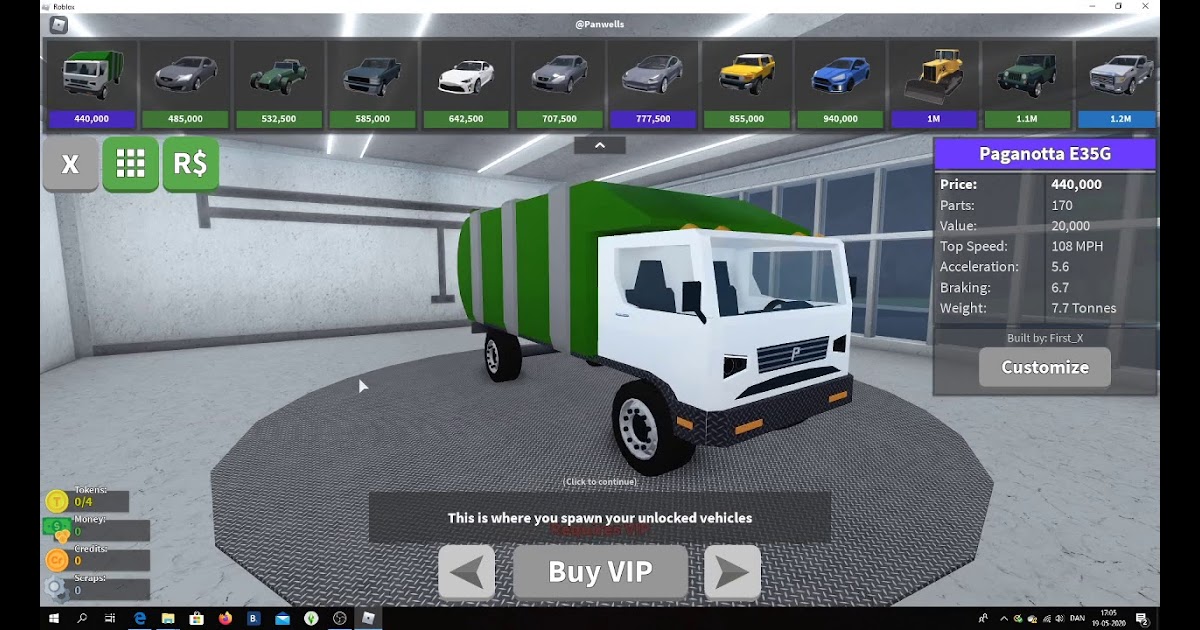Collapse the vehicle list with up chevron
This screenshot has width=1200, height=630.
point(600,145)
